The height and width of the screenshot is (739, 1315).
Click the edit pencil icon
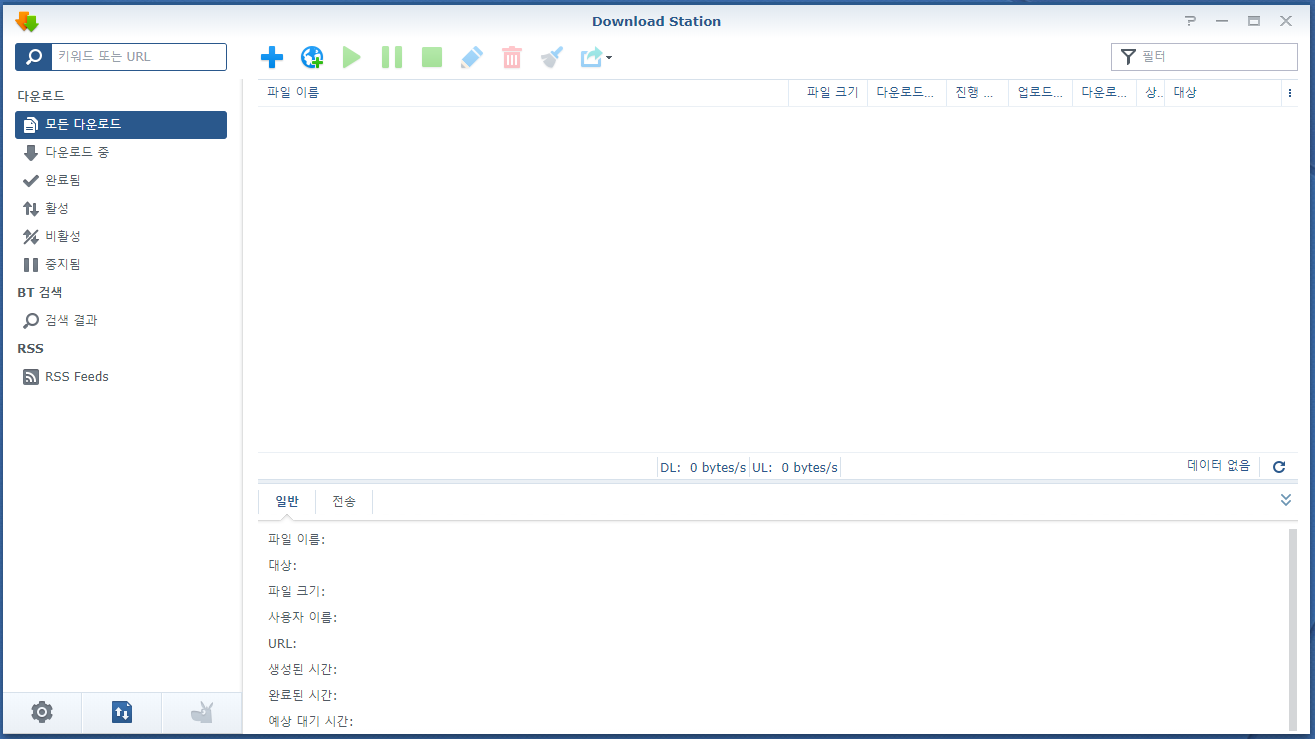[471, 57]
